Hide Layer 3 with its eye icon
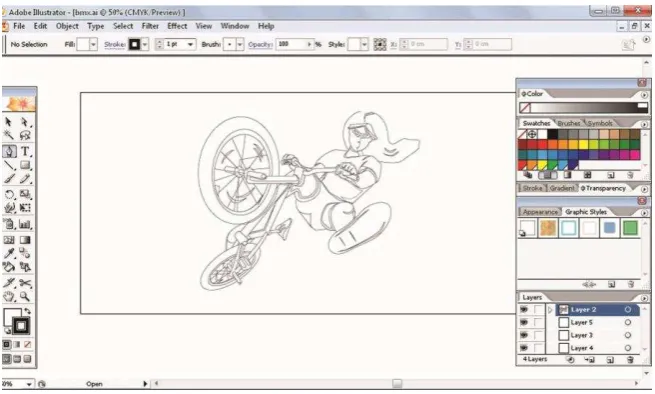655x394 pixels. (x=524, y=335)
